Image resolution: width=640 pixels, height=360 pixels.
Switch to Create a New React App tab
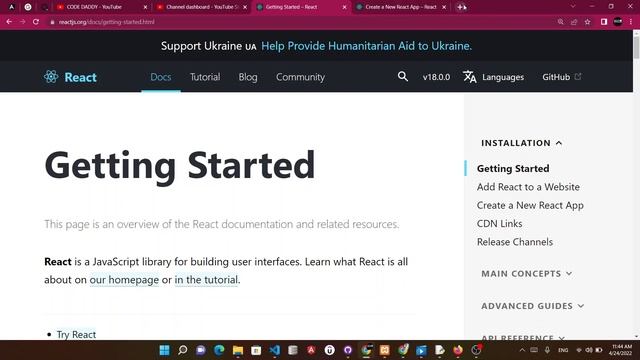pyautogui.click(x=401, y=7)
